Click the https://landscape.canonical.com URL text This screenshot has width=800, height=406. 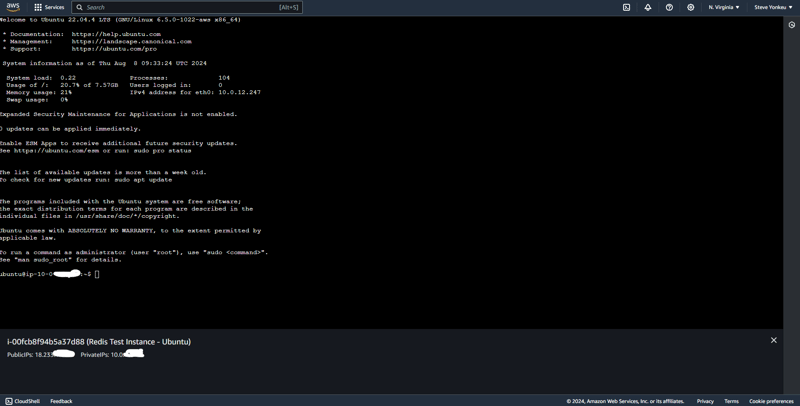[x=132, y=42]
